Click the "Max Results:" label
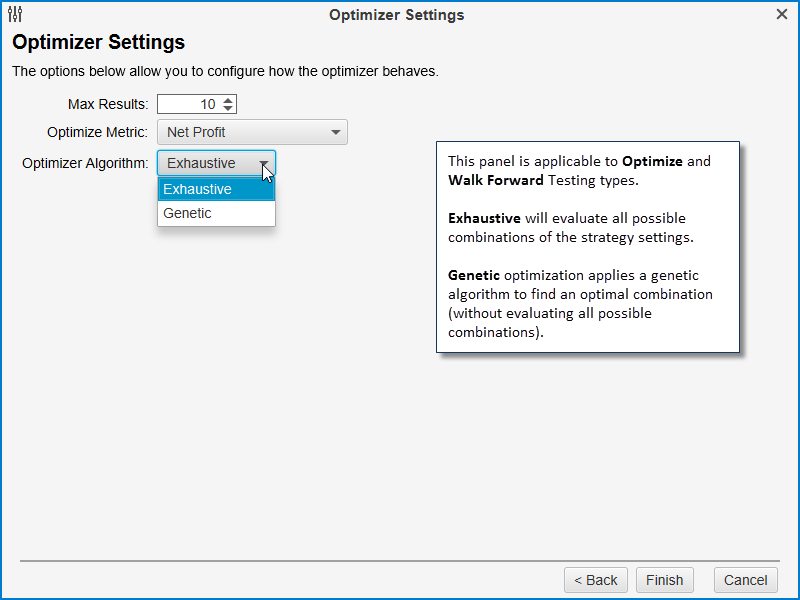 coord(108,104)
